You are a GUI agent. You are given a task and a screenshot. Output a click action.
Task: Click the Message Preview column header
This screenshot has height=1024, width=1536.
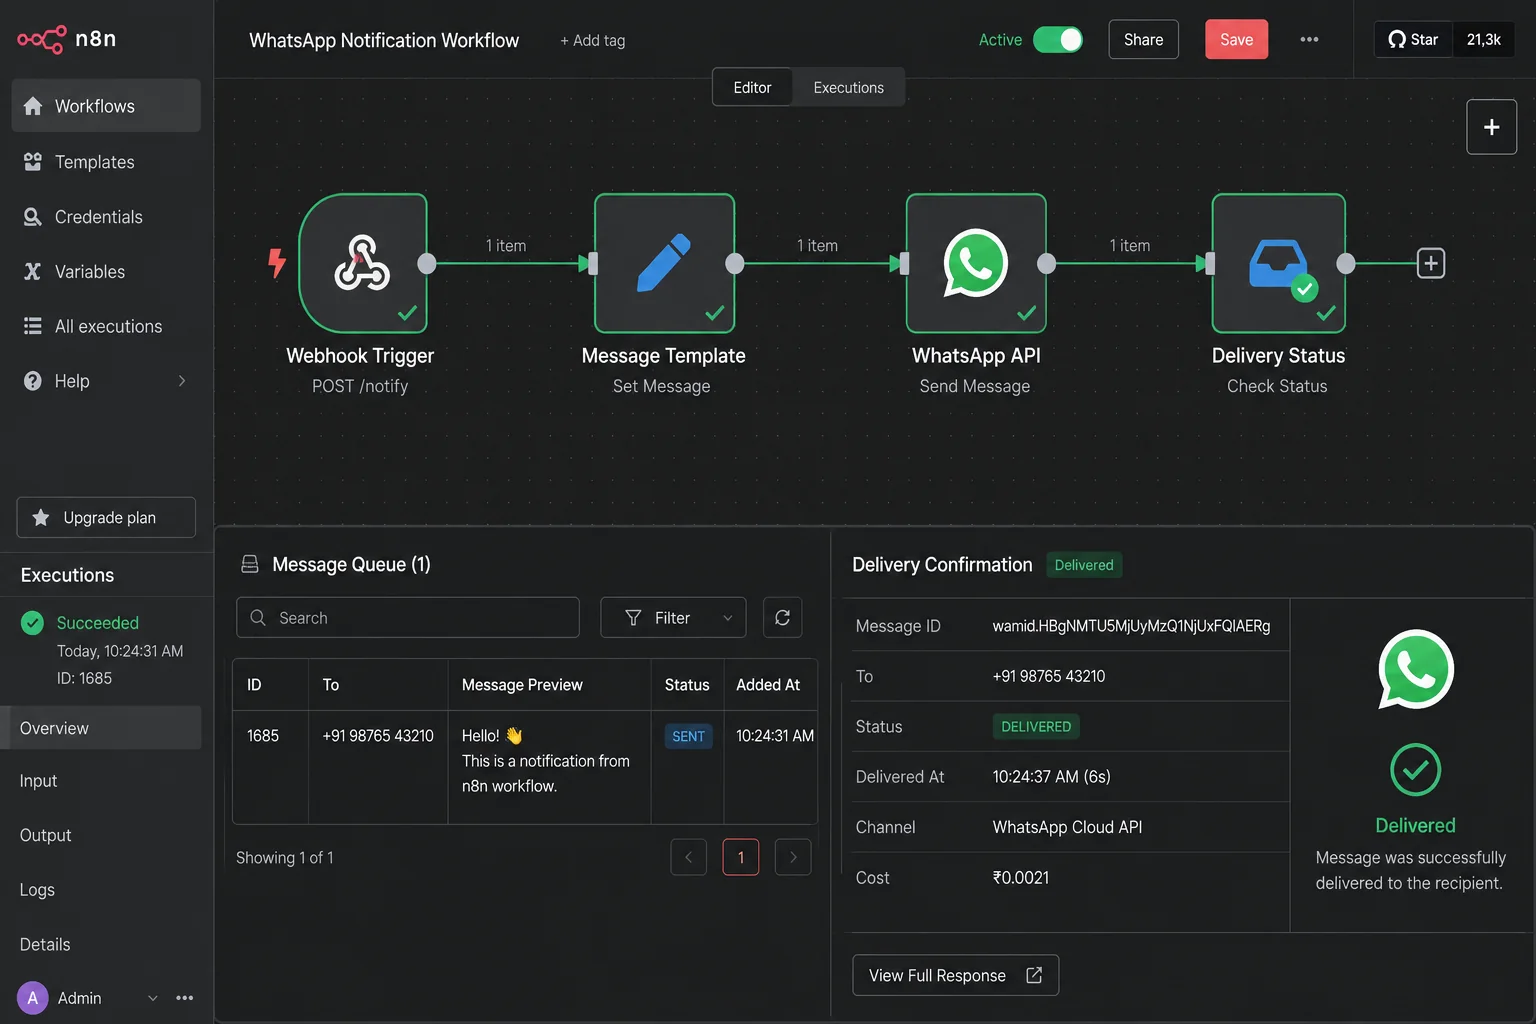522,685
